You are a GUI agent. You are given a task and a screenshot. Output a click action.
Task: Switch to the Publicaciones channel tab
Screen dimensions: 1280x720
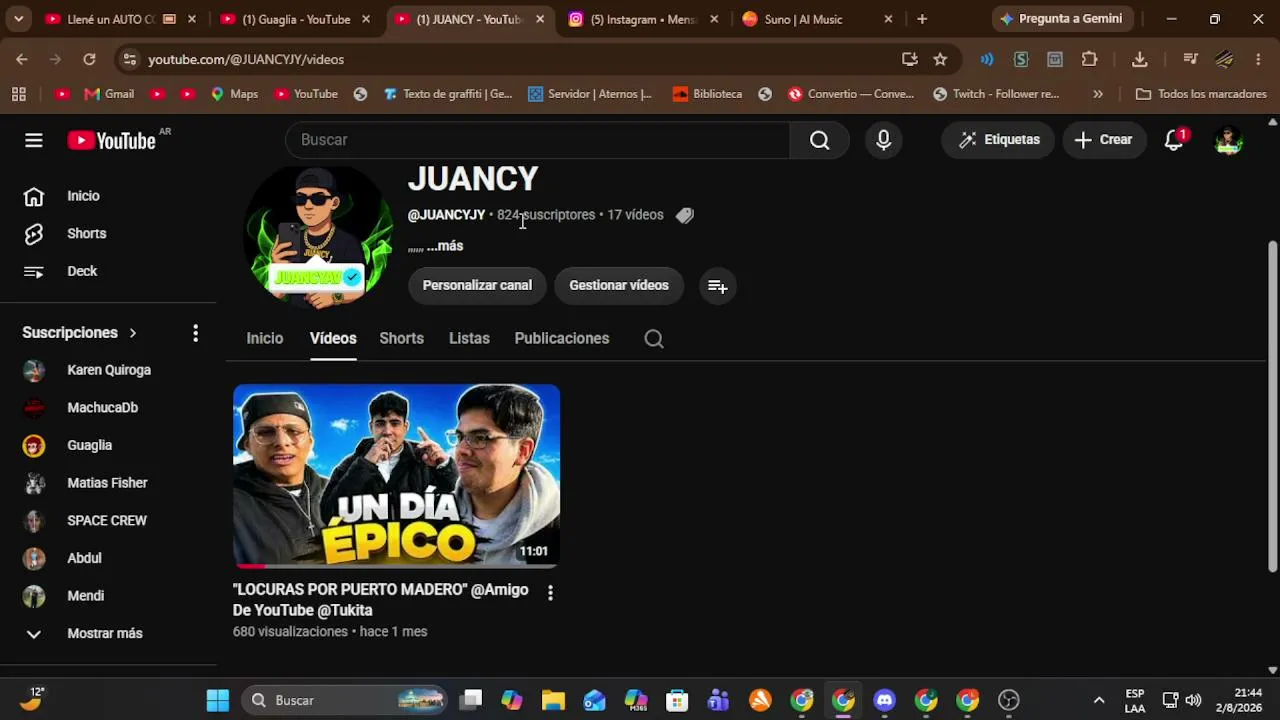[x=562, y=339]
